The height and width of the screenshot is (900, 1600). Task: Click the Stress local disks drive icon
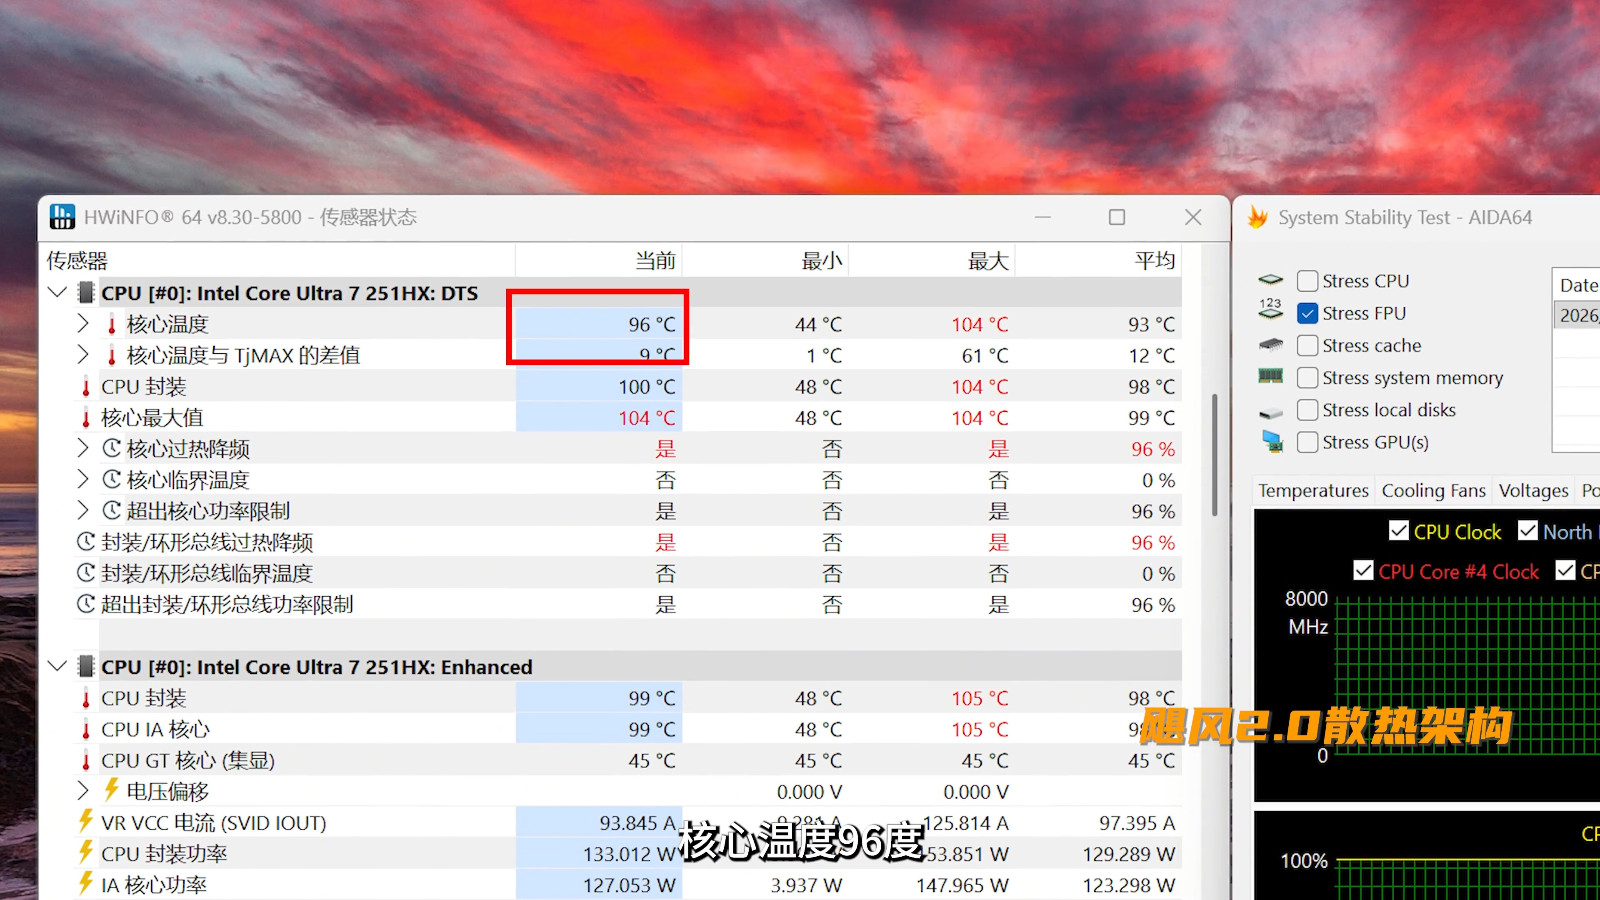point(1271,411)
